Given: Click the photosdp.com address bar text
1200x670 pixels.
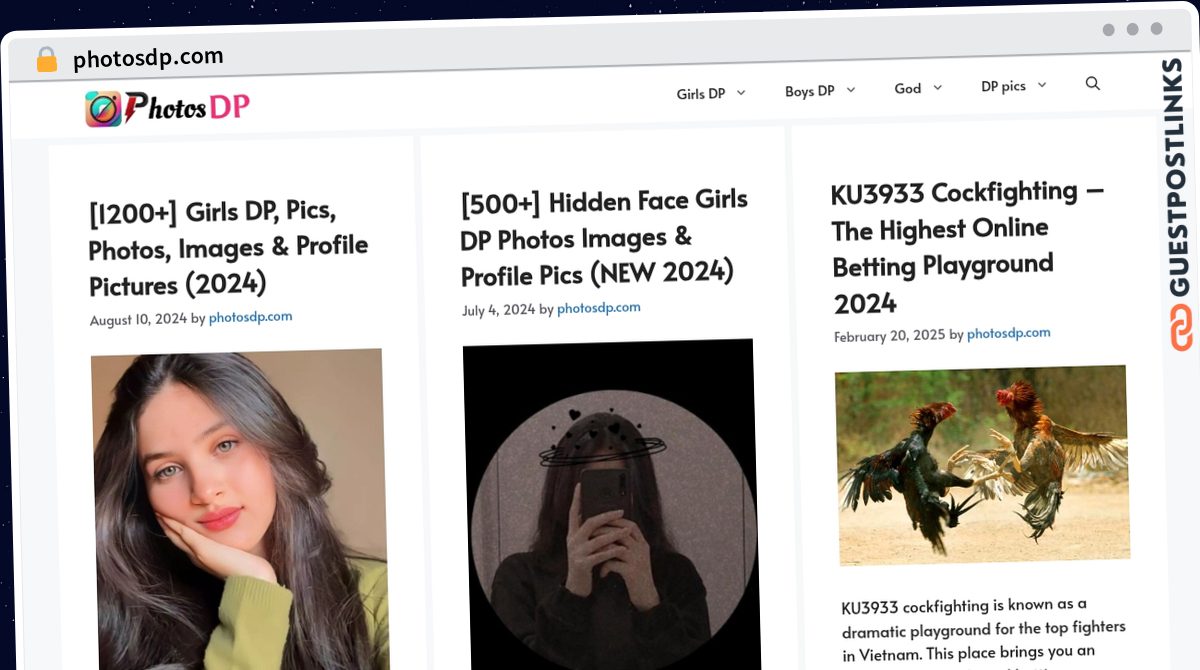Looking at the screenshot, I should coord(148,58).
